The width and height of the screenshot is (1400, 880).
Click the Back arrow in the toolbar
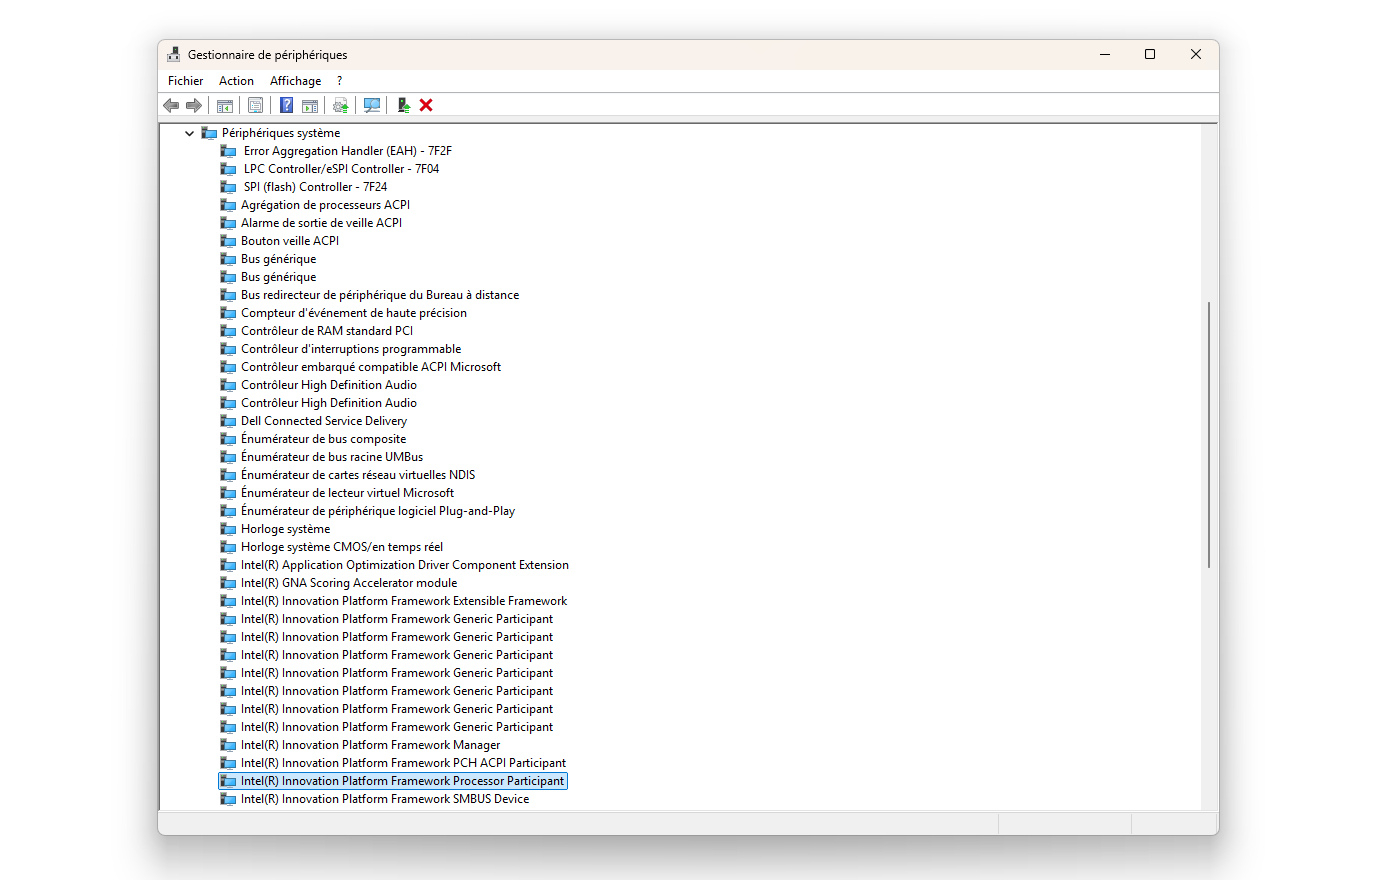click(x=171, y=105)
